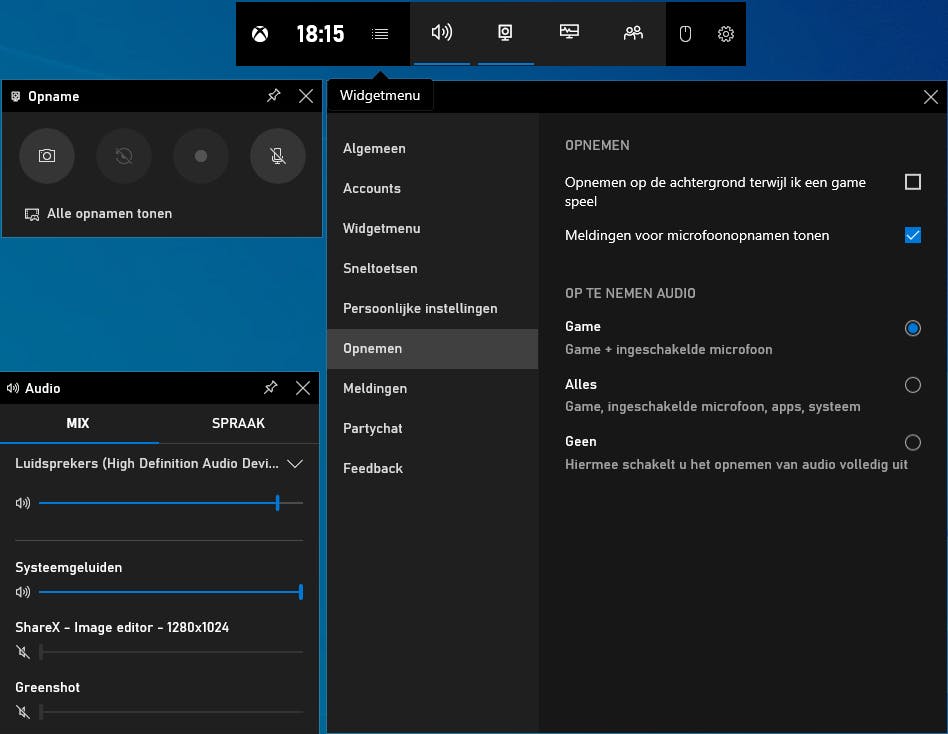This screenshot has width=948, height=734.
Task: Pin the Audio widget
Action: [270, 388]
